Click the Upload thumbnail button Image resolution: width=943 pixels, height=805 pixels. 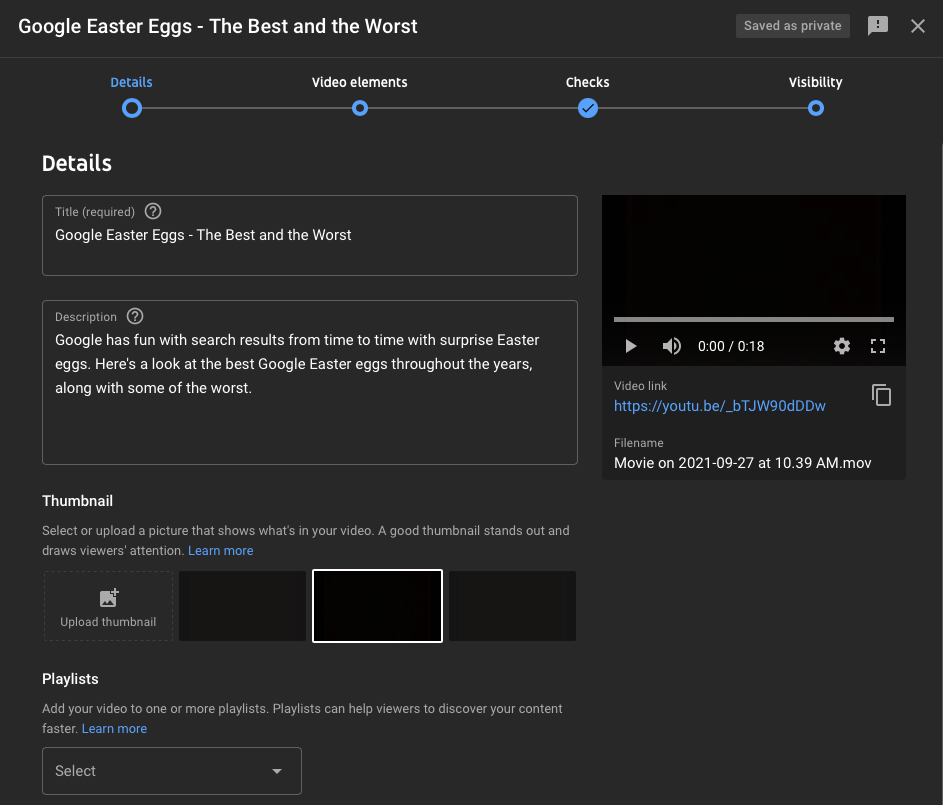[108, 606]
